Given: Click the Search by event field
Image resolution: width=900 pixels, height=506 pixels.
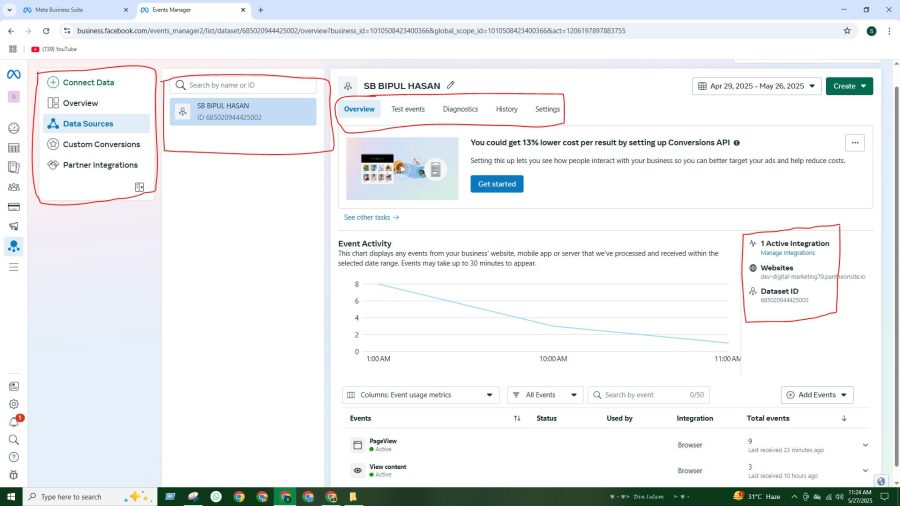Looking at the screenshot, I should pyautogui.click(x=648, y=395).
